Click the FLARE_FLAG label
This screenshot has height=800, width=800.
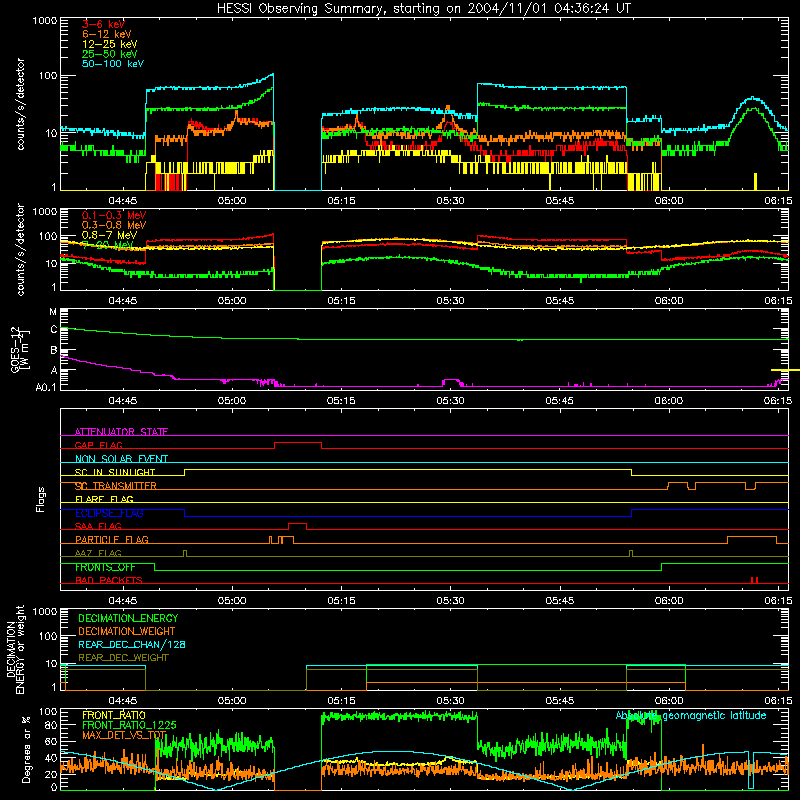[x=104, y=499]
